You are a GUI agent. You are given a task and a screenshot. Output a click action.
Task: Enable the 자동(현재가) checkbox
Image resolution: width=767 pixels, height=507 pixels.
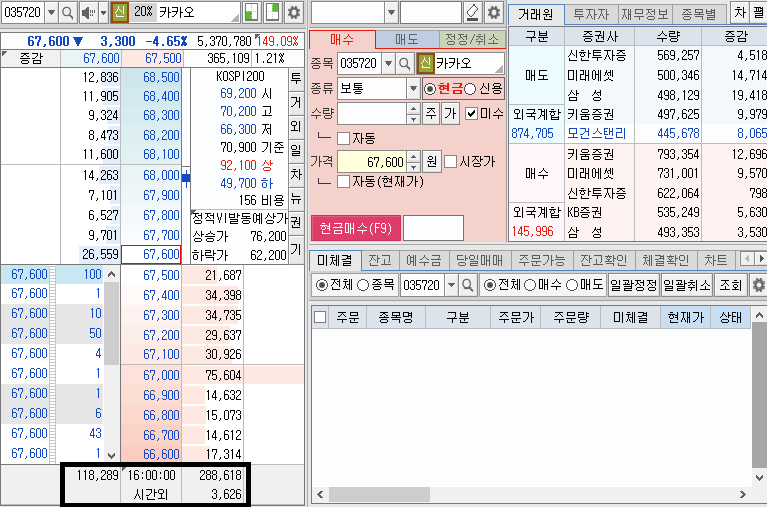click(x=343, y=182)
